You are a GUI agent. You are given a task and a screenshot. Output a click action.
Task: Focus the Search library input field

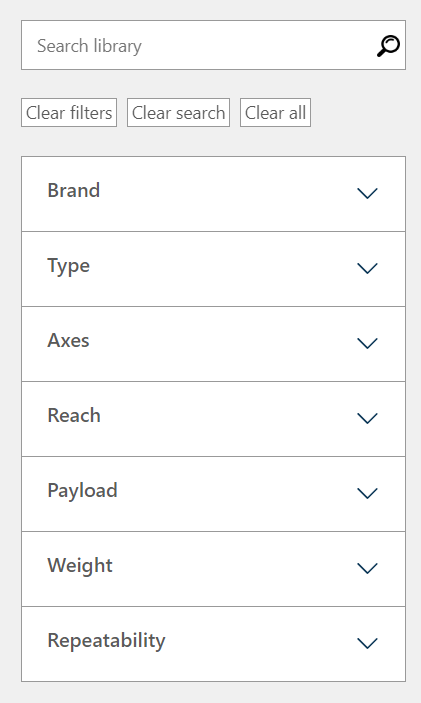click(213, 45)
